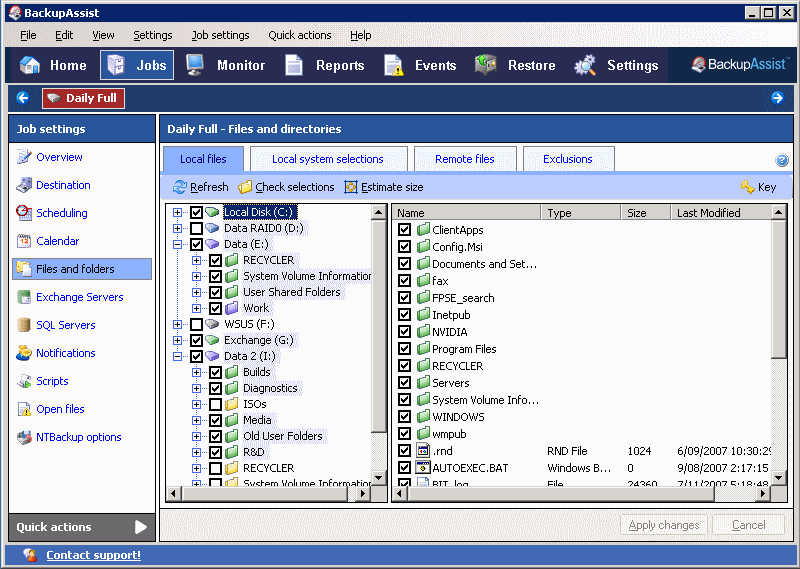This screenshot has height=569, width=800.
Task: Click the back arrow navigation icon
Action: (x=22, y=98)
